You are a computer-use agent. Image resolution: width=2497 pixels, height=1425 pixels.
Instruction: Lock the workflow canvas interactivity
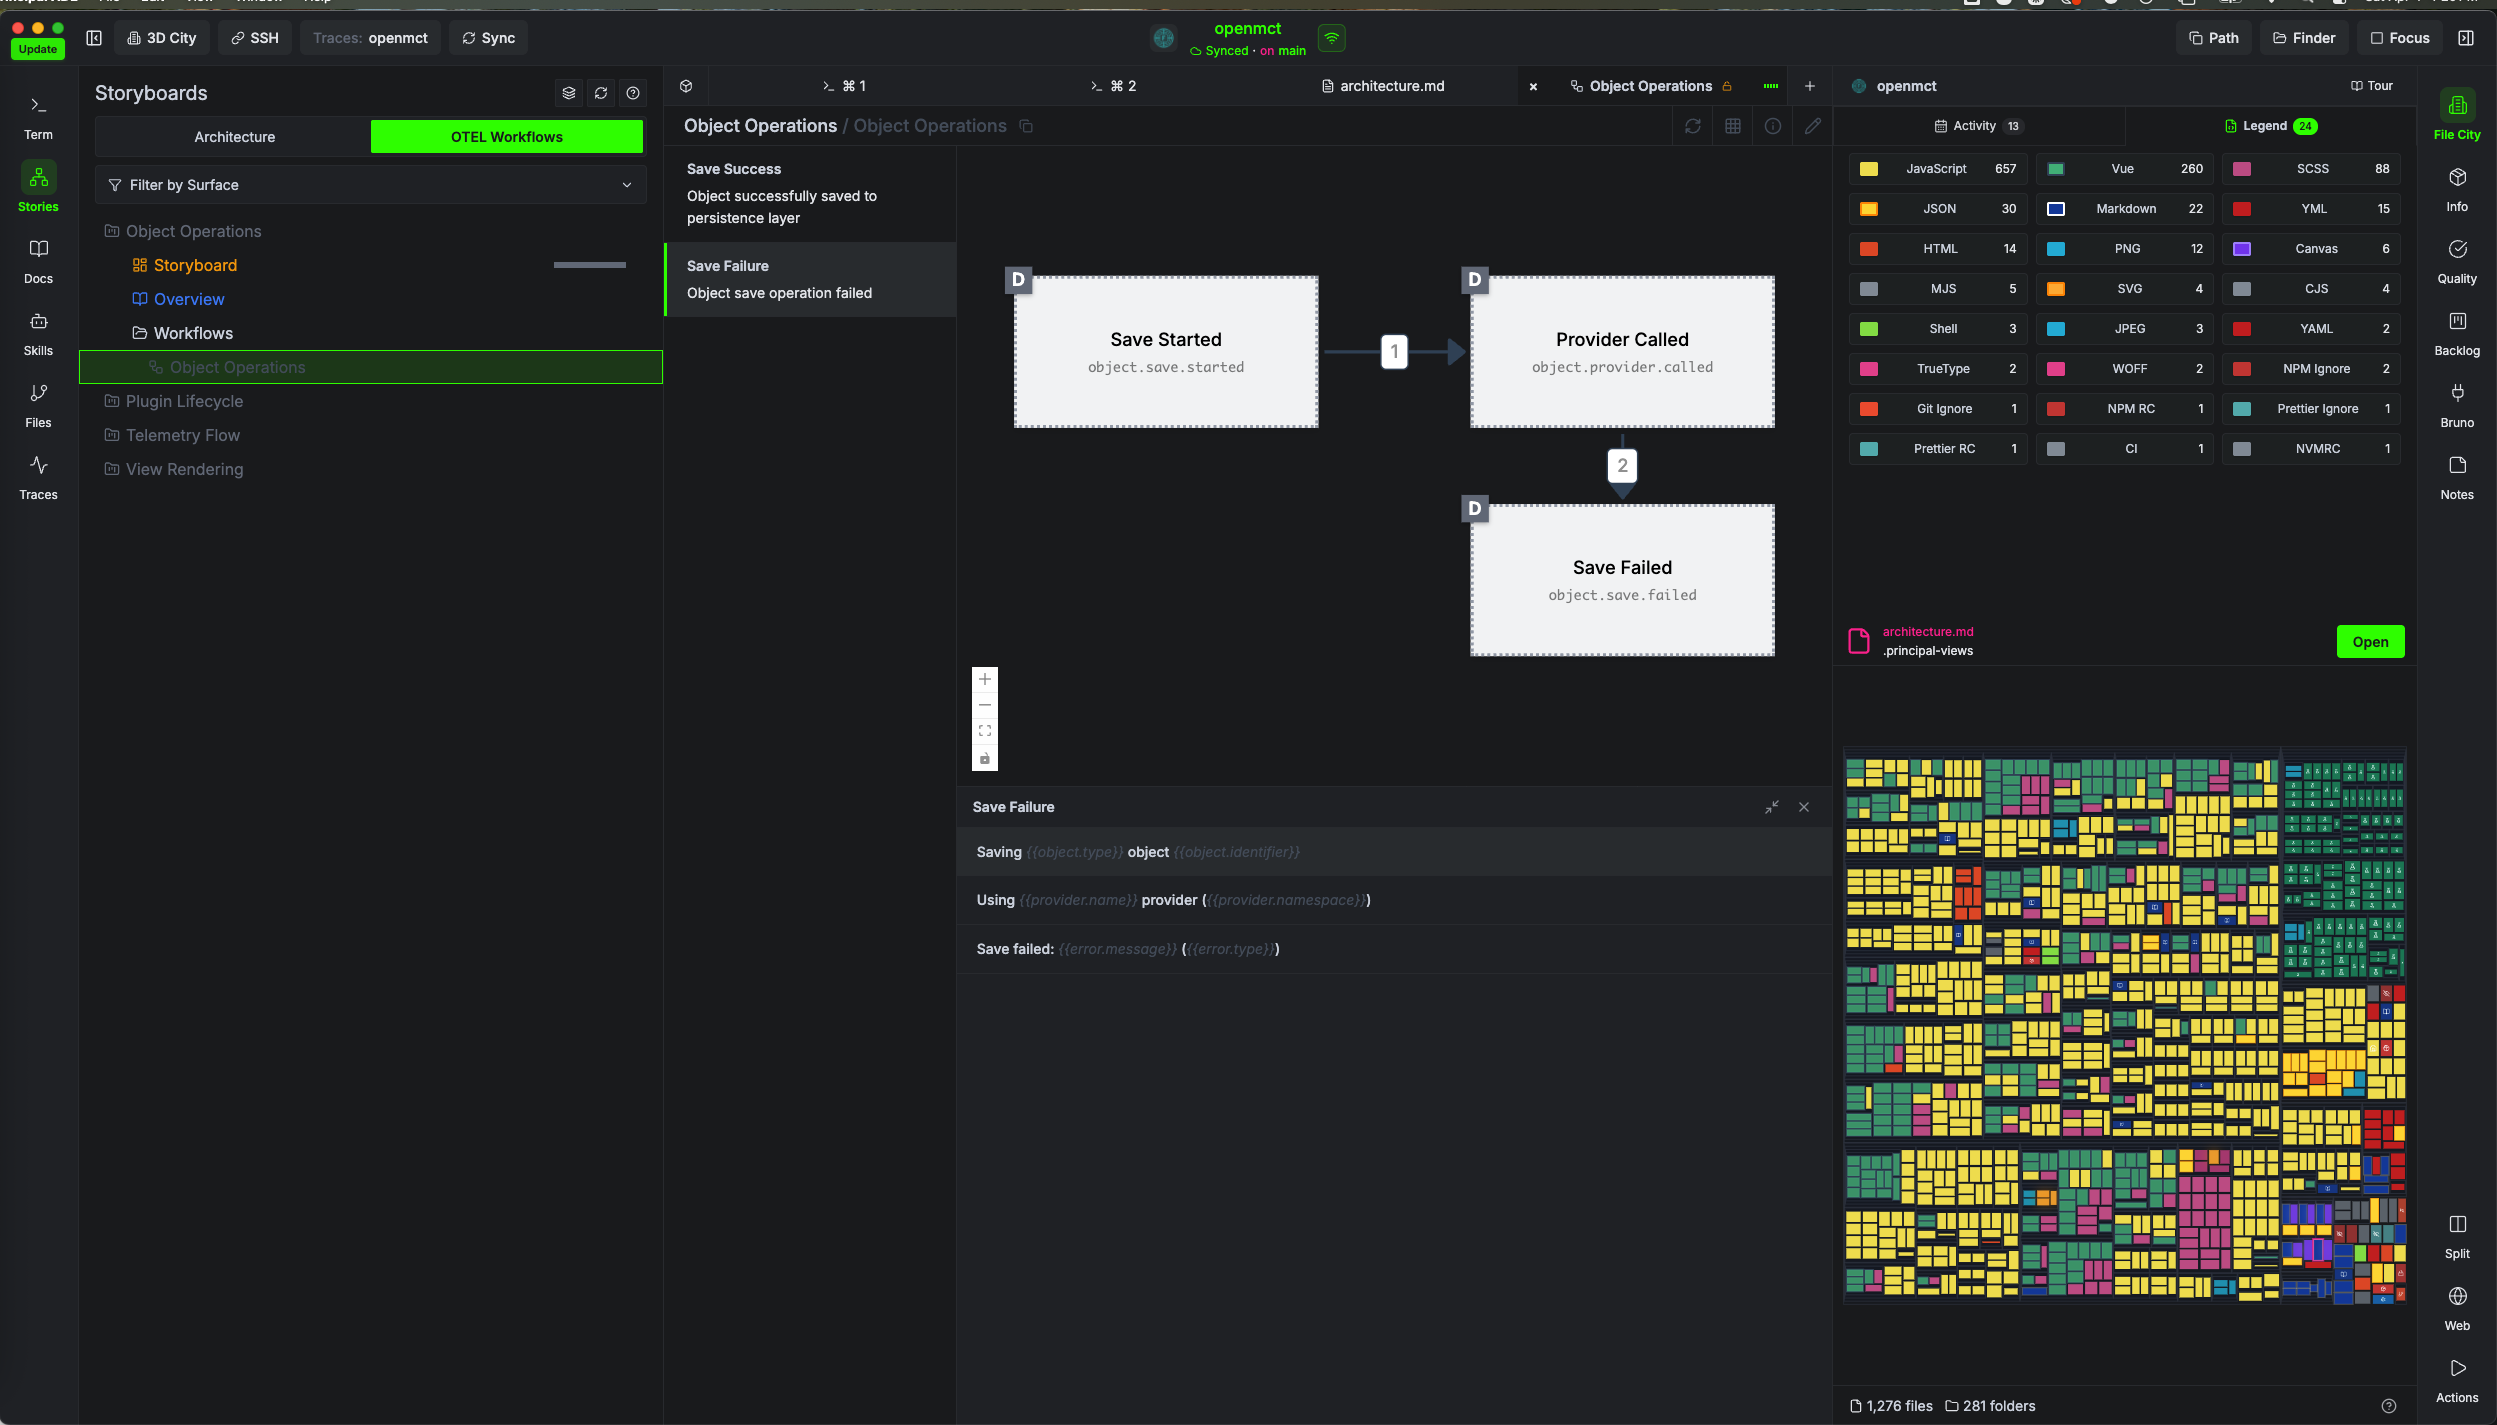tap(985, 759)
